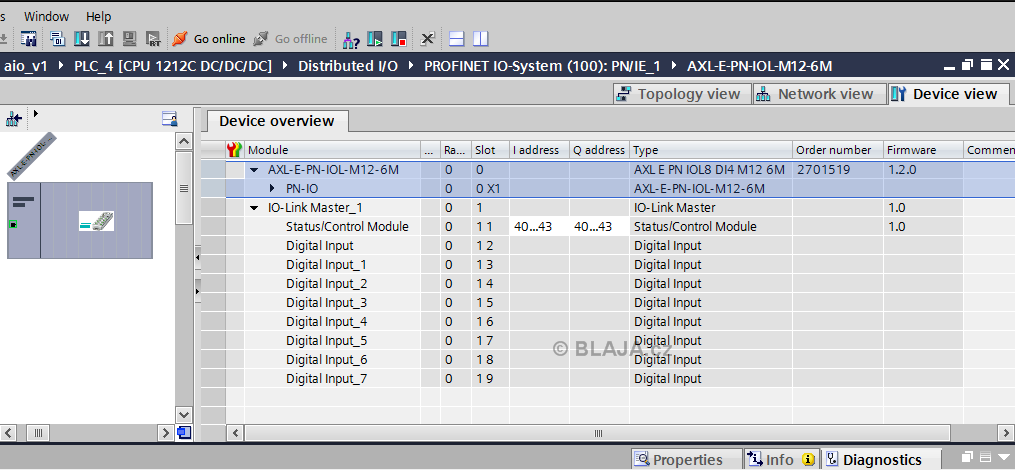The width and height of the screenshot is (1015, 470).
Task: Click the start runtime RT icon
Action: [153, 39]
